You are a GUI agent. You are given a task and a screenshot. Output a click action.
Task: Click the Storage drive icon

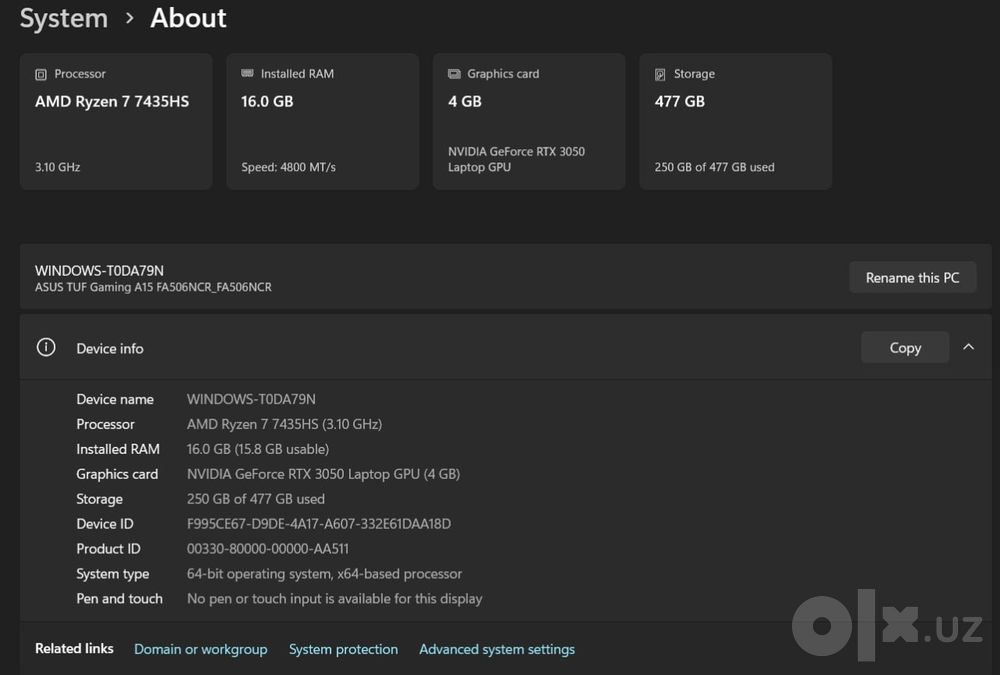click(660, 75)
